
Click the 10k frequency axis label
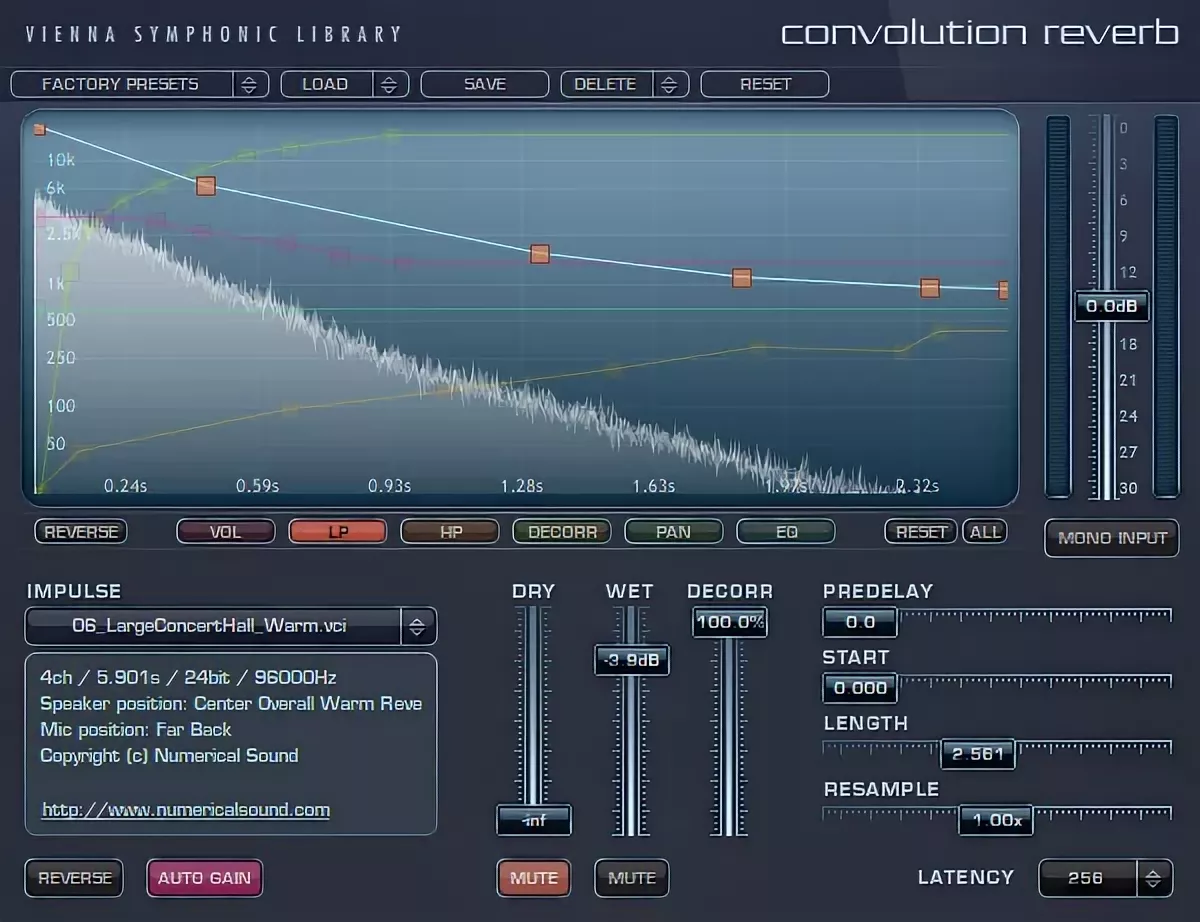click(61, 160)
